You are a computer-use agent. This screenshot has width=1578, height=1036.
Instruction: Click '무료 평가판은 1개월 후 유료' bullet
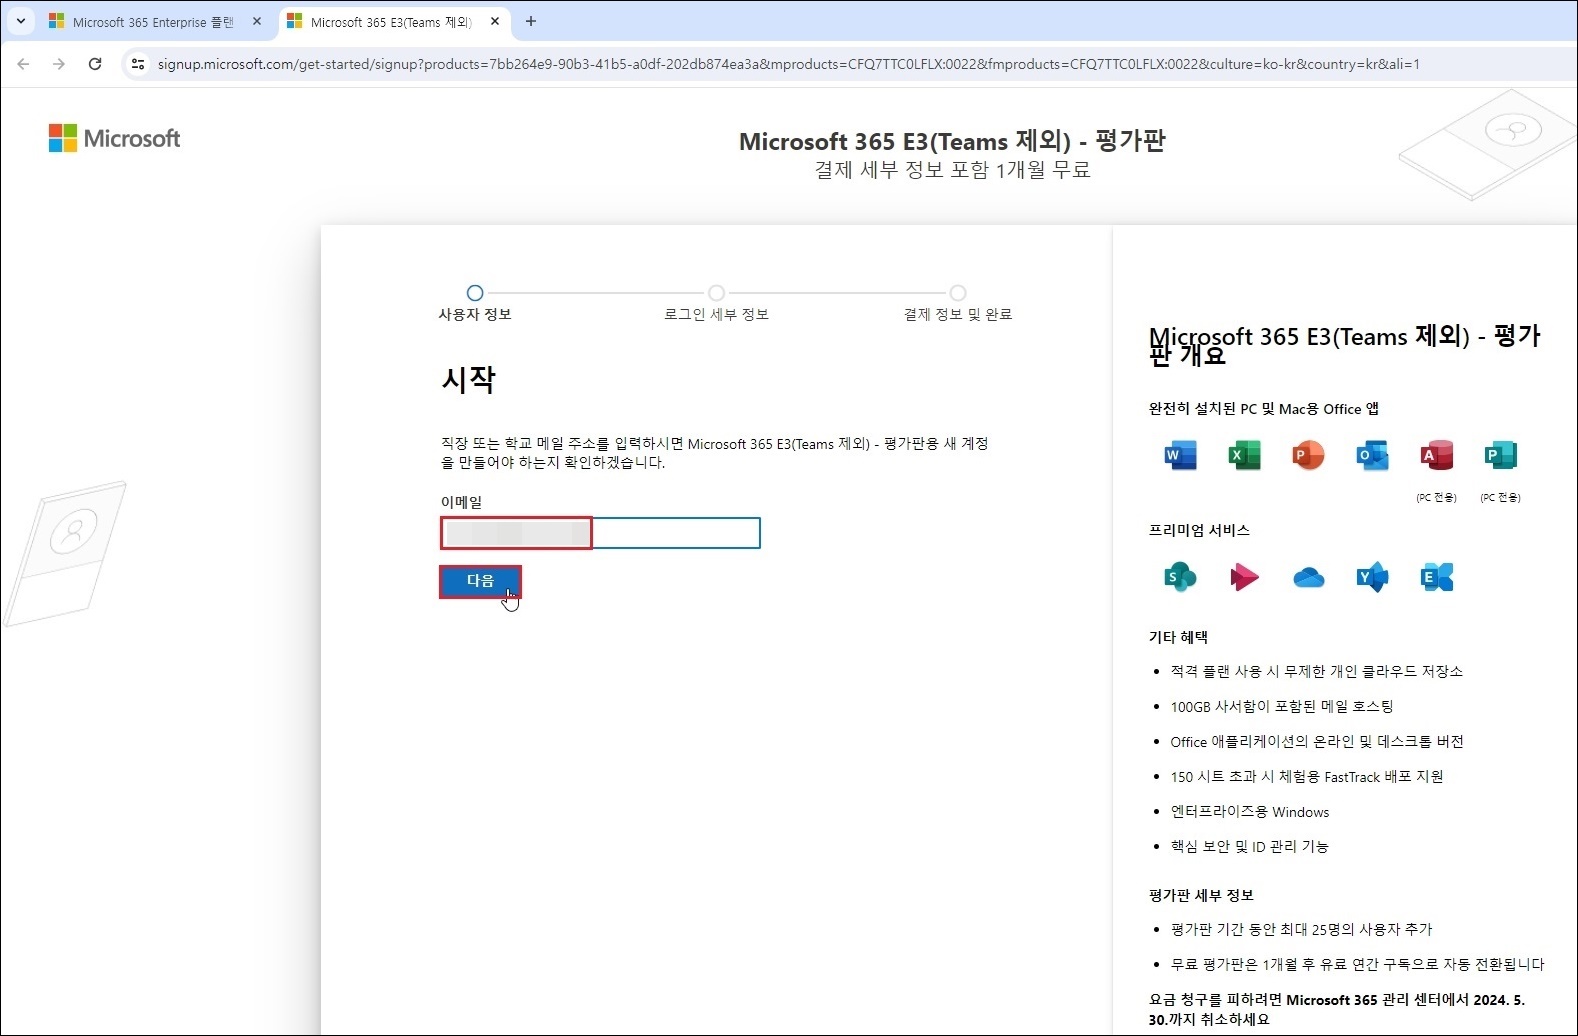1357,964
